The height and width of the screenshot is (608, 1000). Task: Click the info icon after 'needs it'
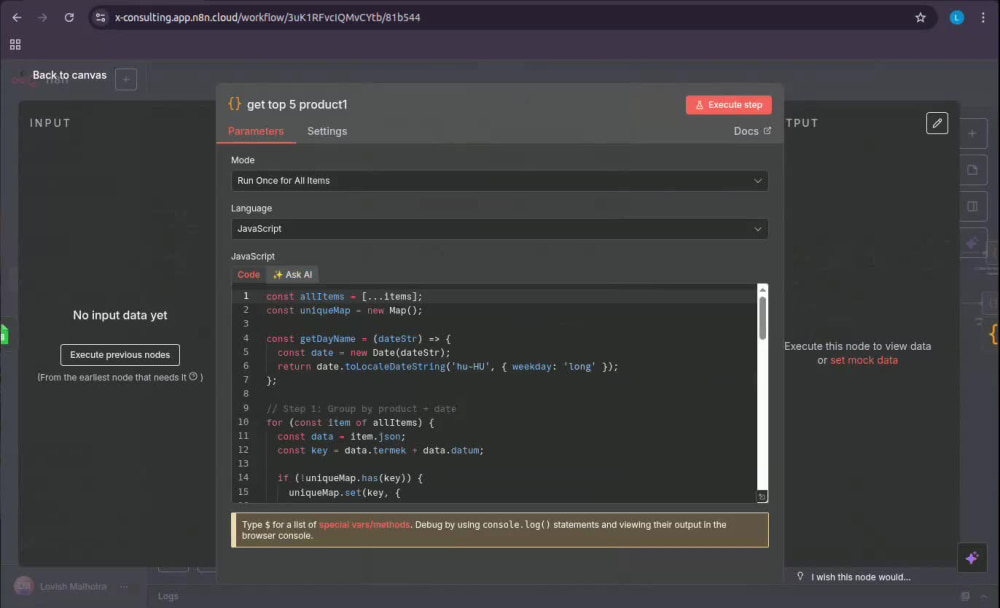(193, 377)
